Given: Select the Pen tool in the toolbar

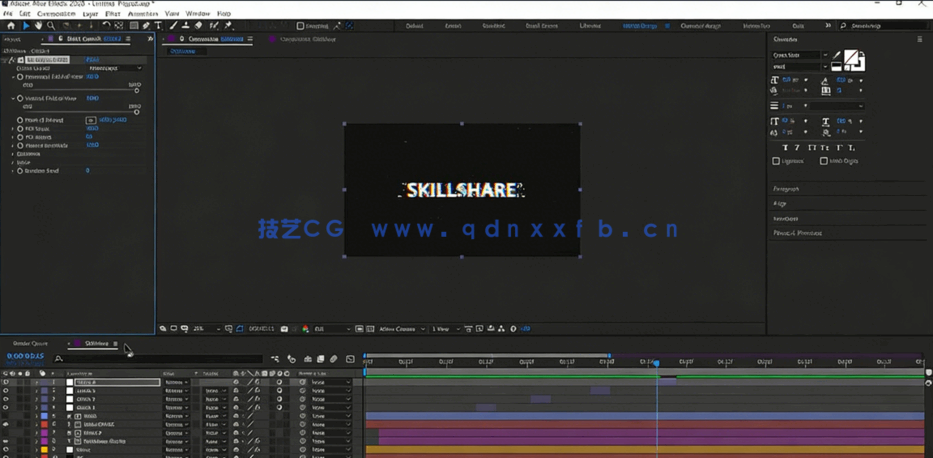Looking at the screenshot, I should click(x=146, y=26).
